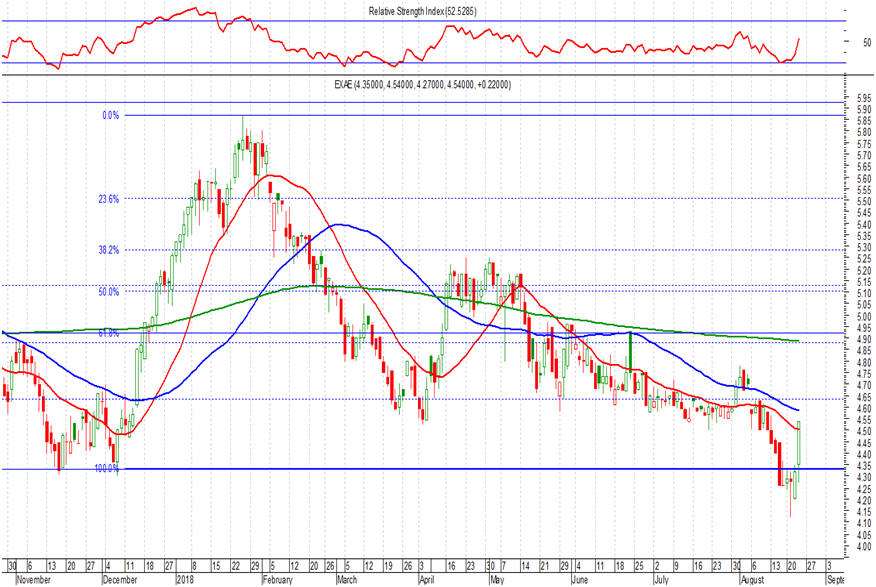This screenshot has width=876, height=587.
Task: Select the EXAE price chart title
Action: coord(422,86)
